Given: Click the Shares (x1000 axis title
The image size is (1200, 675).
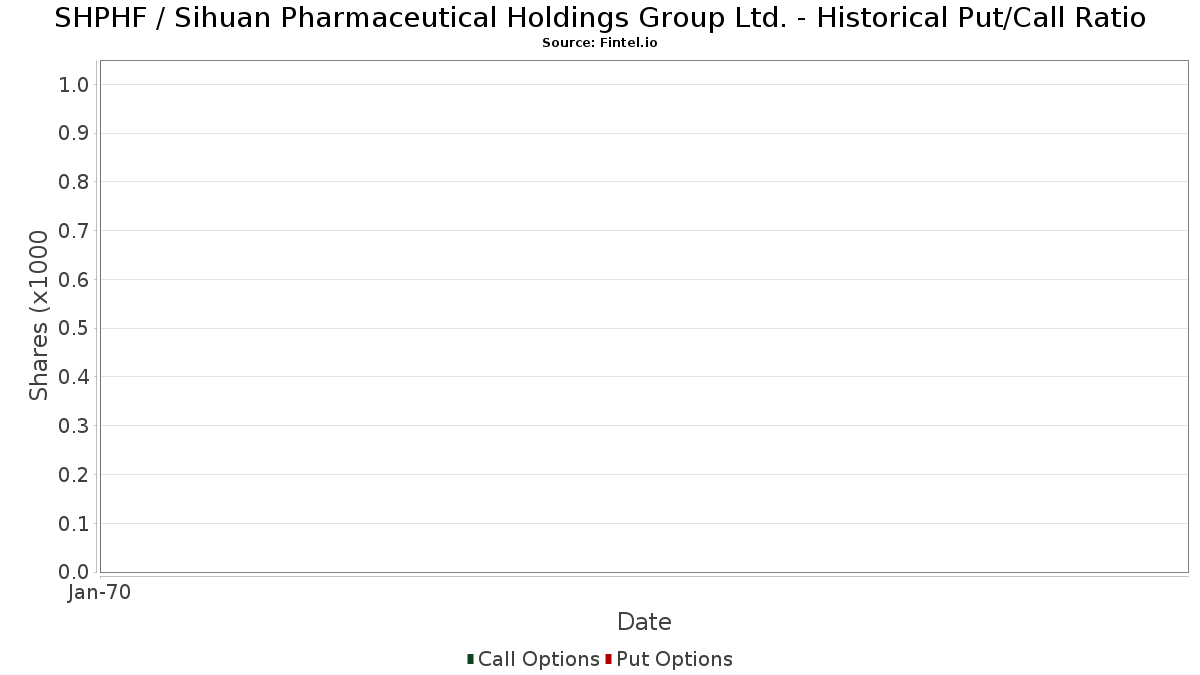Looking at the screenshot, I should (x=39, y=315).
